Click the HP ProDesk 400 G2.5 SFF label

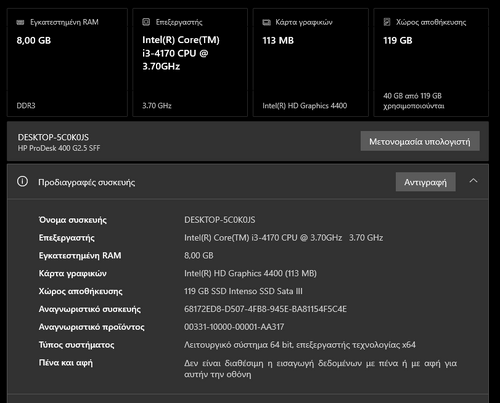tap(59, 148)
